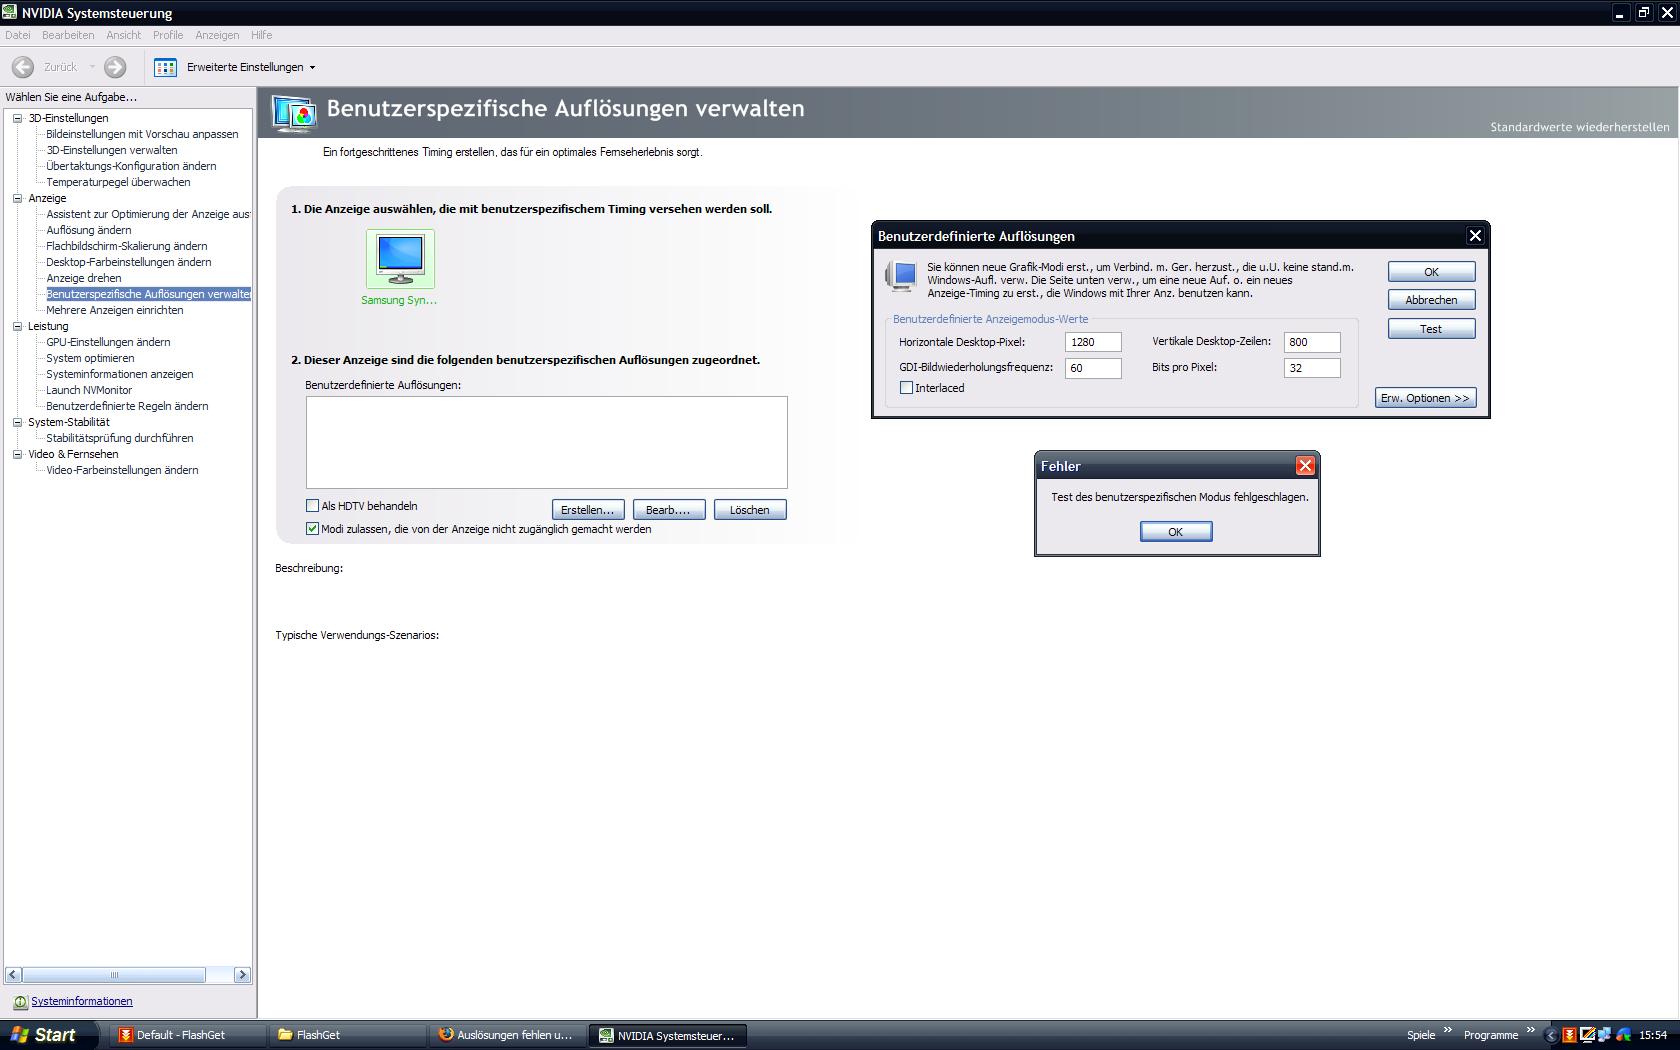Image resolution: width=1680 pixels, height=1050 pixels.
Task: Click the Erw. Optionen >> button
Action: (1425, 398)
